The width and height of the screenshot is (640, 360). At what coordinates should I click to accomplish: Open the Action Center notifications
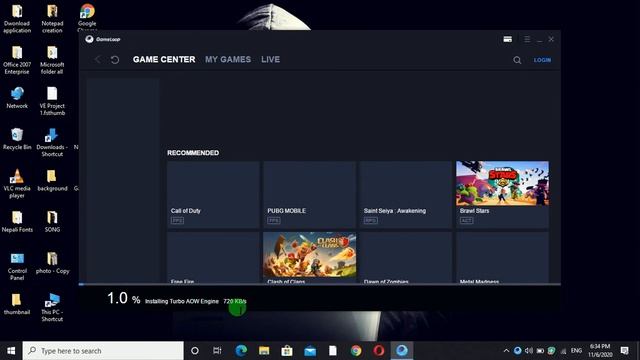click(624, 351)
